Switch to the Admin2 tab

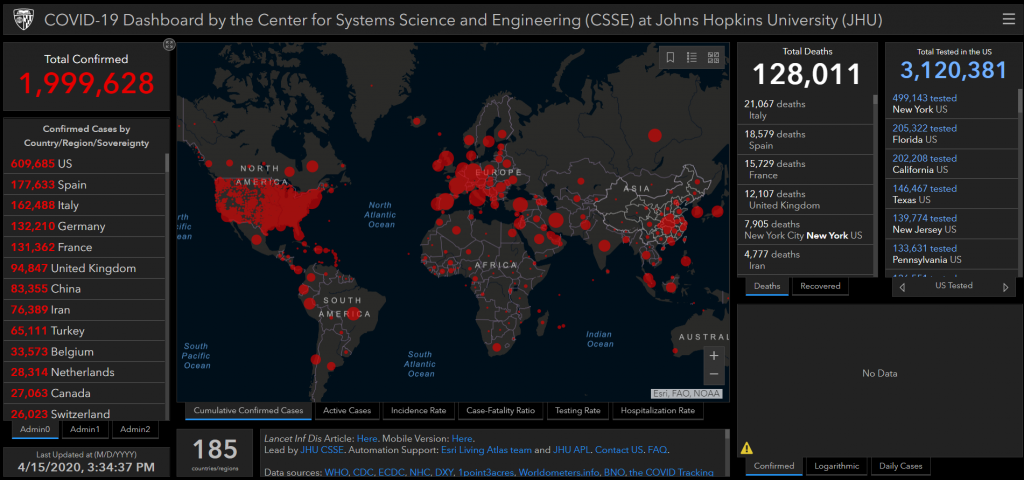click(135, 429)
